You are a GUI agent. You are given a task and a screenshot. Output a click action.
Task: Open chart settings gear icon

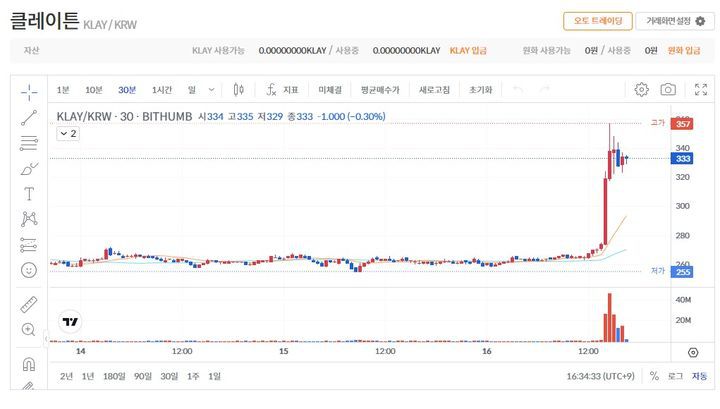642,90
